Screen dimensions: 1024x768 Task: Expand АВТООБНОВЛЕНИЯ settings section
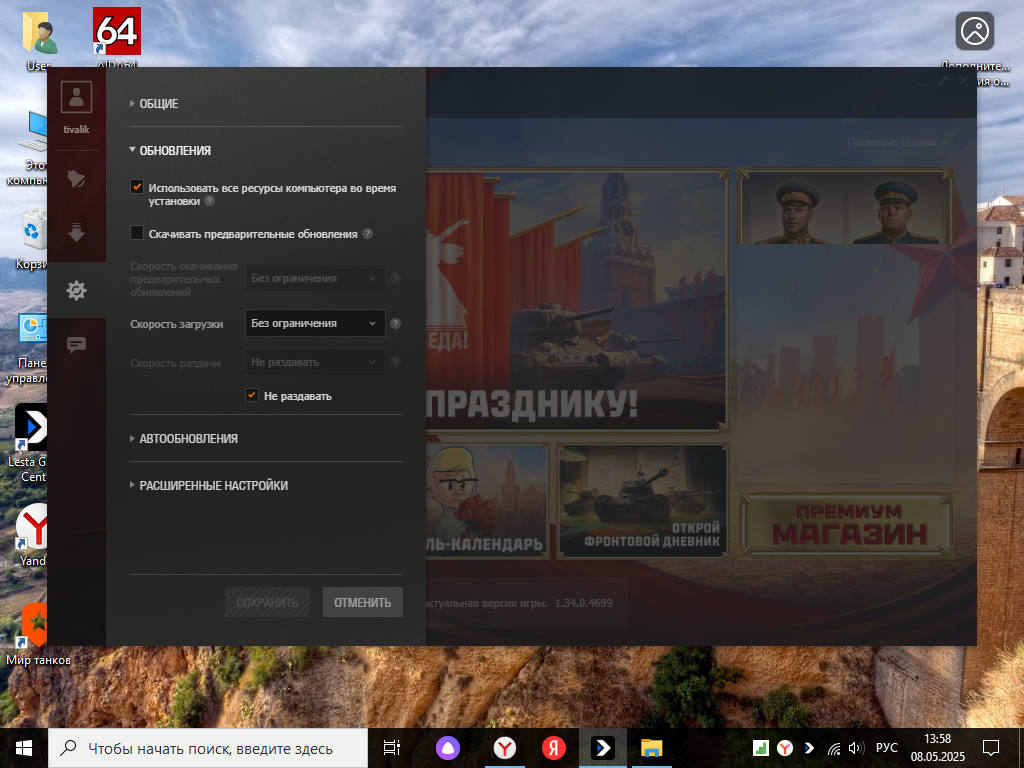tap(184, 439)
